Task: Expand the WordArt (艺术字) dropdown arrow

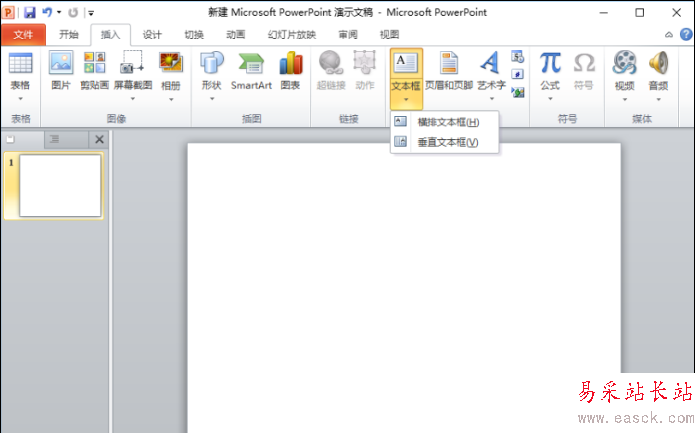Action: pyautogui.click(x=492, y=99)
